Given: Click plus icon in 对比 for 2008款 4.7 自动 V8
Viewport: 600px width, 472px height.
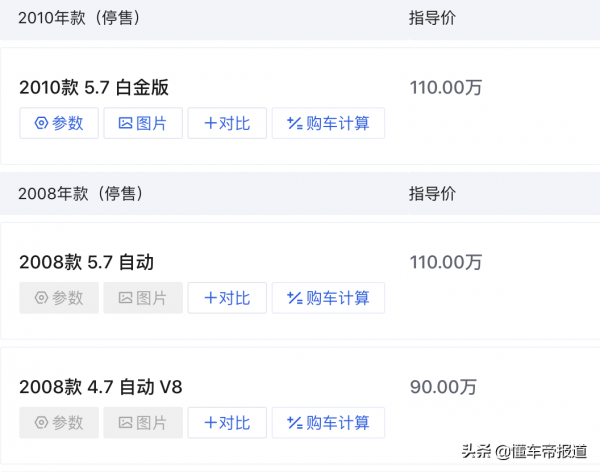Looking at the screenshot, I should [210, 422].
